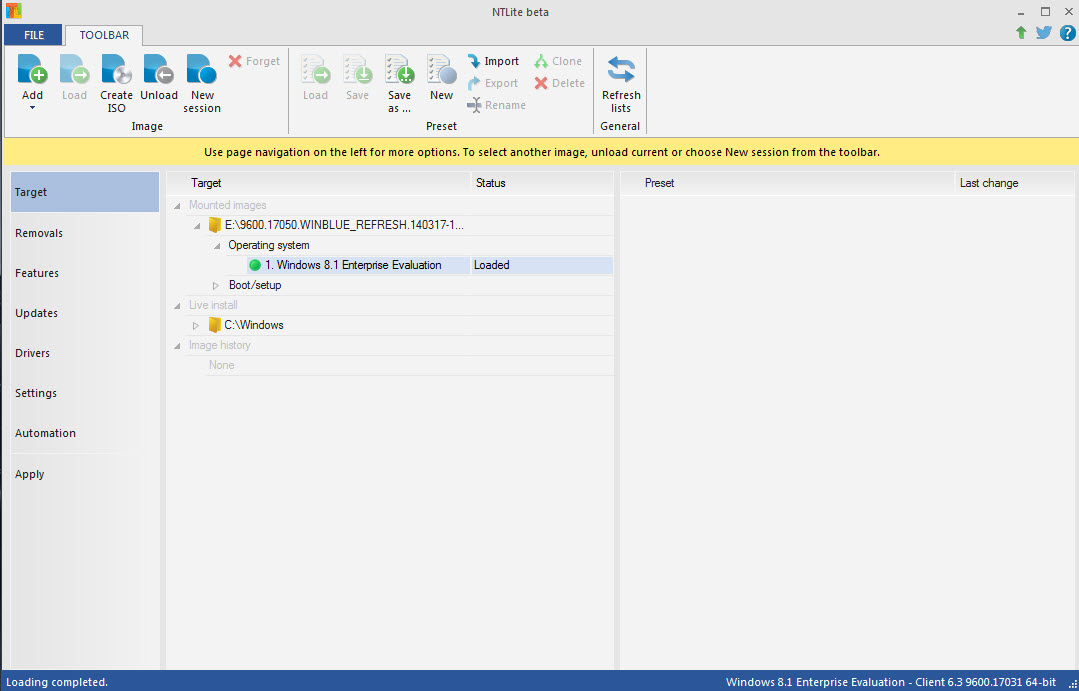Click the Rename preset button

496,105
